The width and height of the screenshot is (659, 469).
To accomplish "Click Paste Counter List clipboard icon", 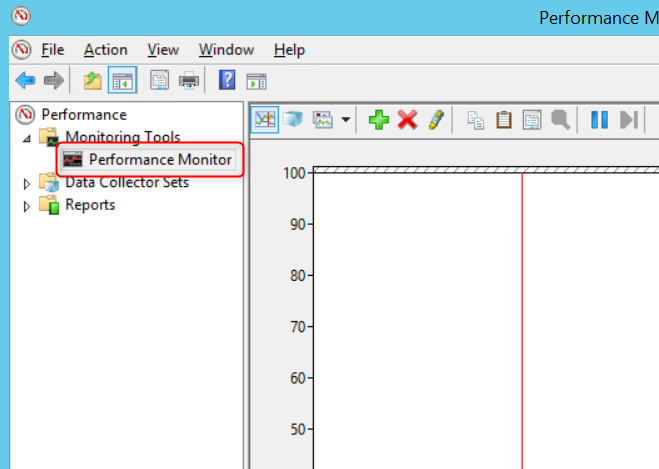I will [x=503, y=120].
